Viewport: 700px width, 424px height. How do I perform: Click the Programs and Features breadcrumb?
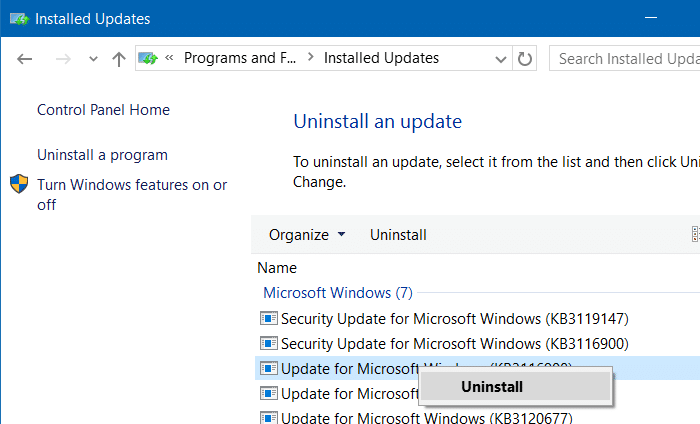(240, 58)
